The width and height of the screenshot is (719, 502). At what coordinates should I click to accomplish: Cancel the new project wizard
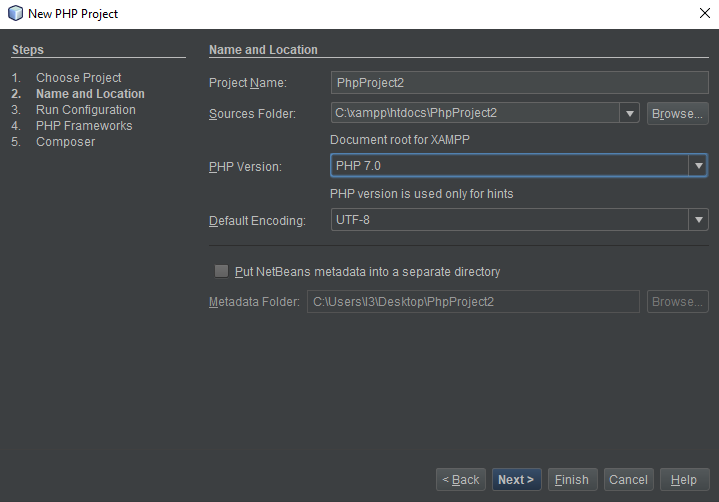coord(628,480)
